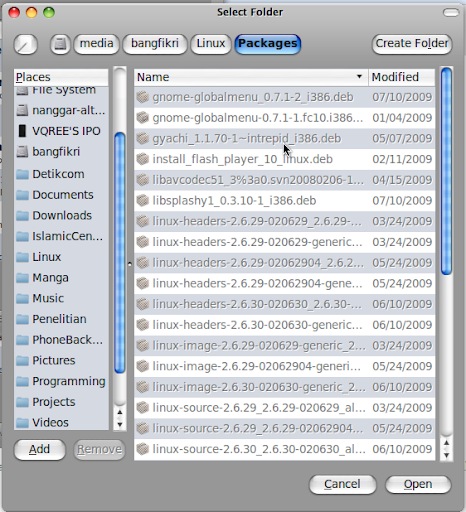Click the Cancel button

[342, 484]
